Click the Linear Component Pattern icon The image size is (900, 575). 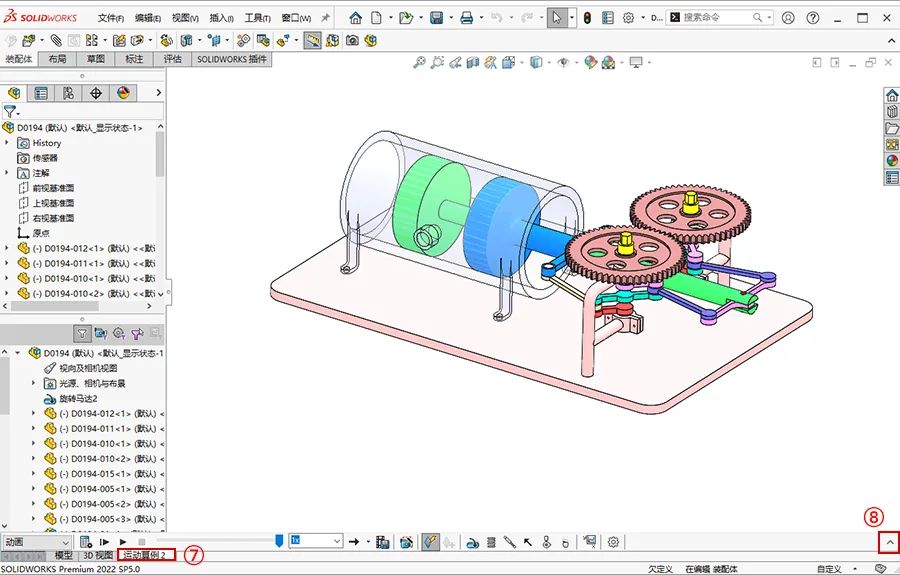(x=91, y=41)
